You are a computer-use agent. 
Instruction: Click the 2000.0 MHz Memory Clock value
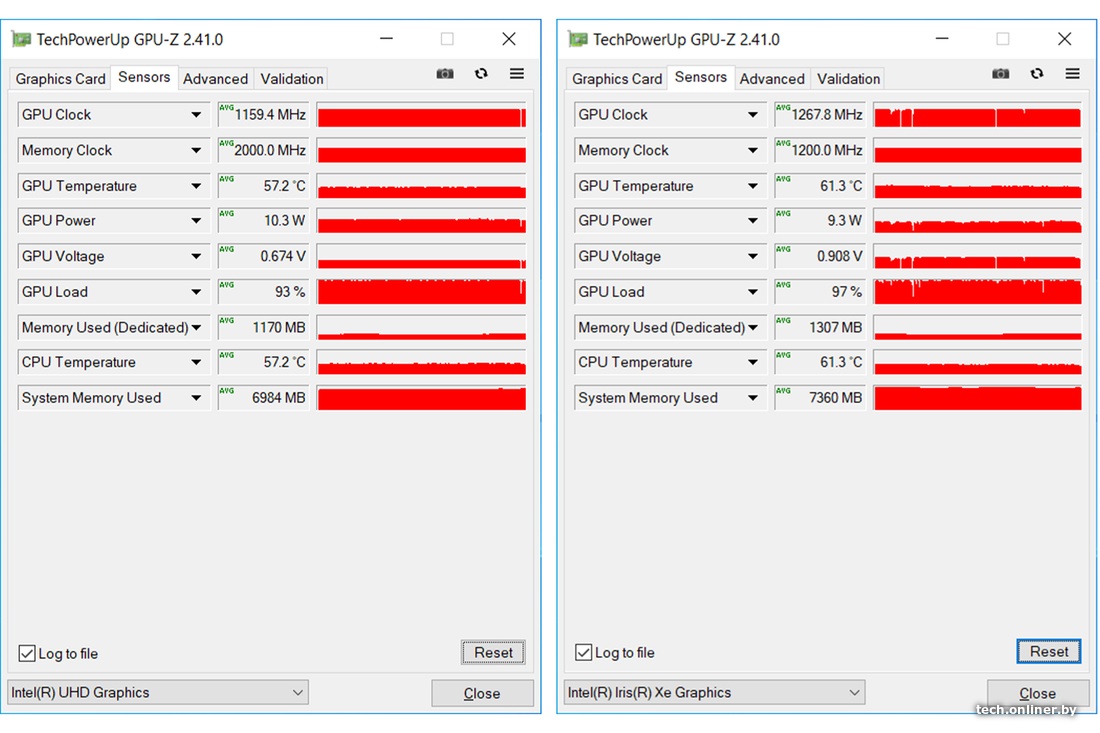[x=264, y=150]
